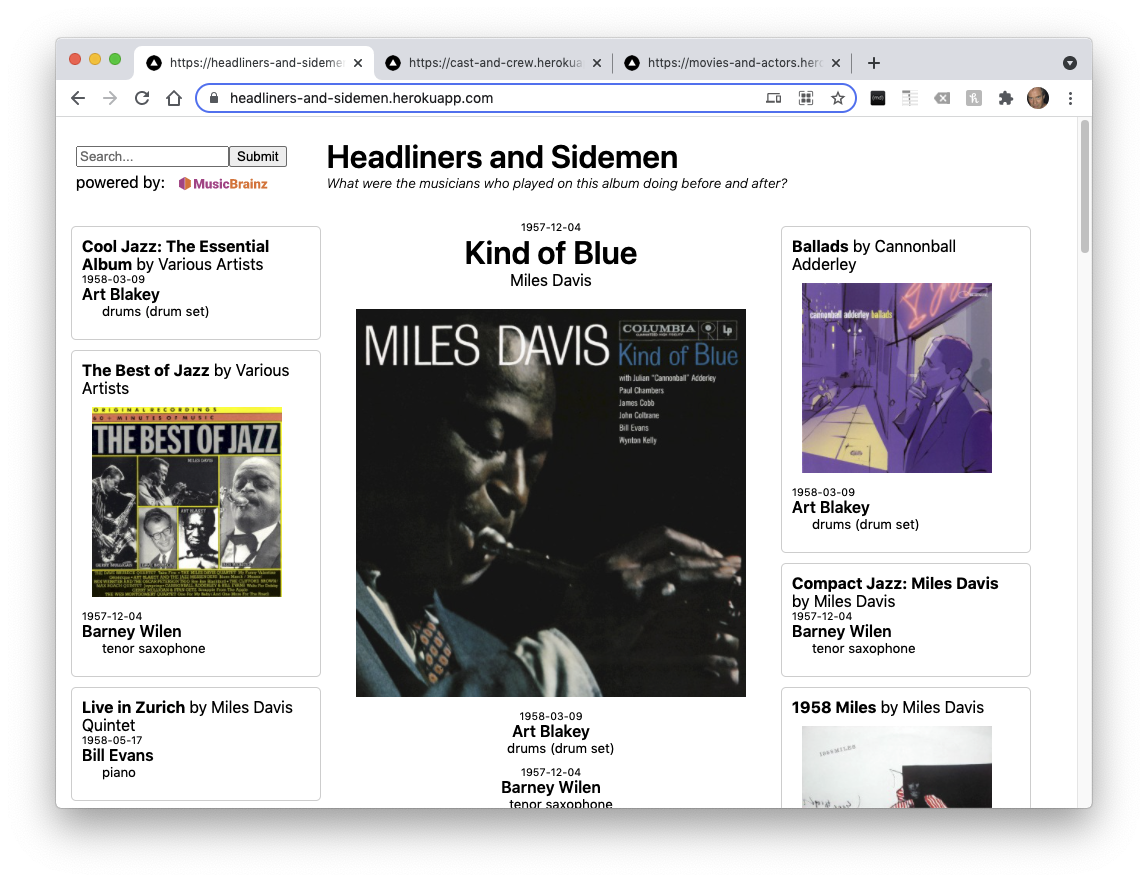Open the Chrome three-dot menu
The width and height of the screenshot is (1148, 882).
coord(1070,98)
